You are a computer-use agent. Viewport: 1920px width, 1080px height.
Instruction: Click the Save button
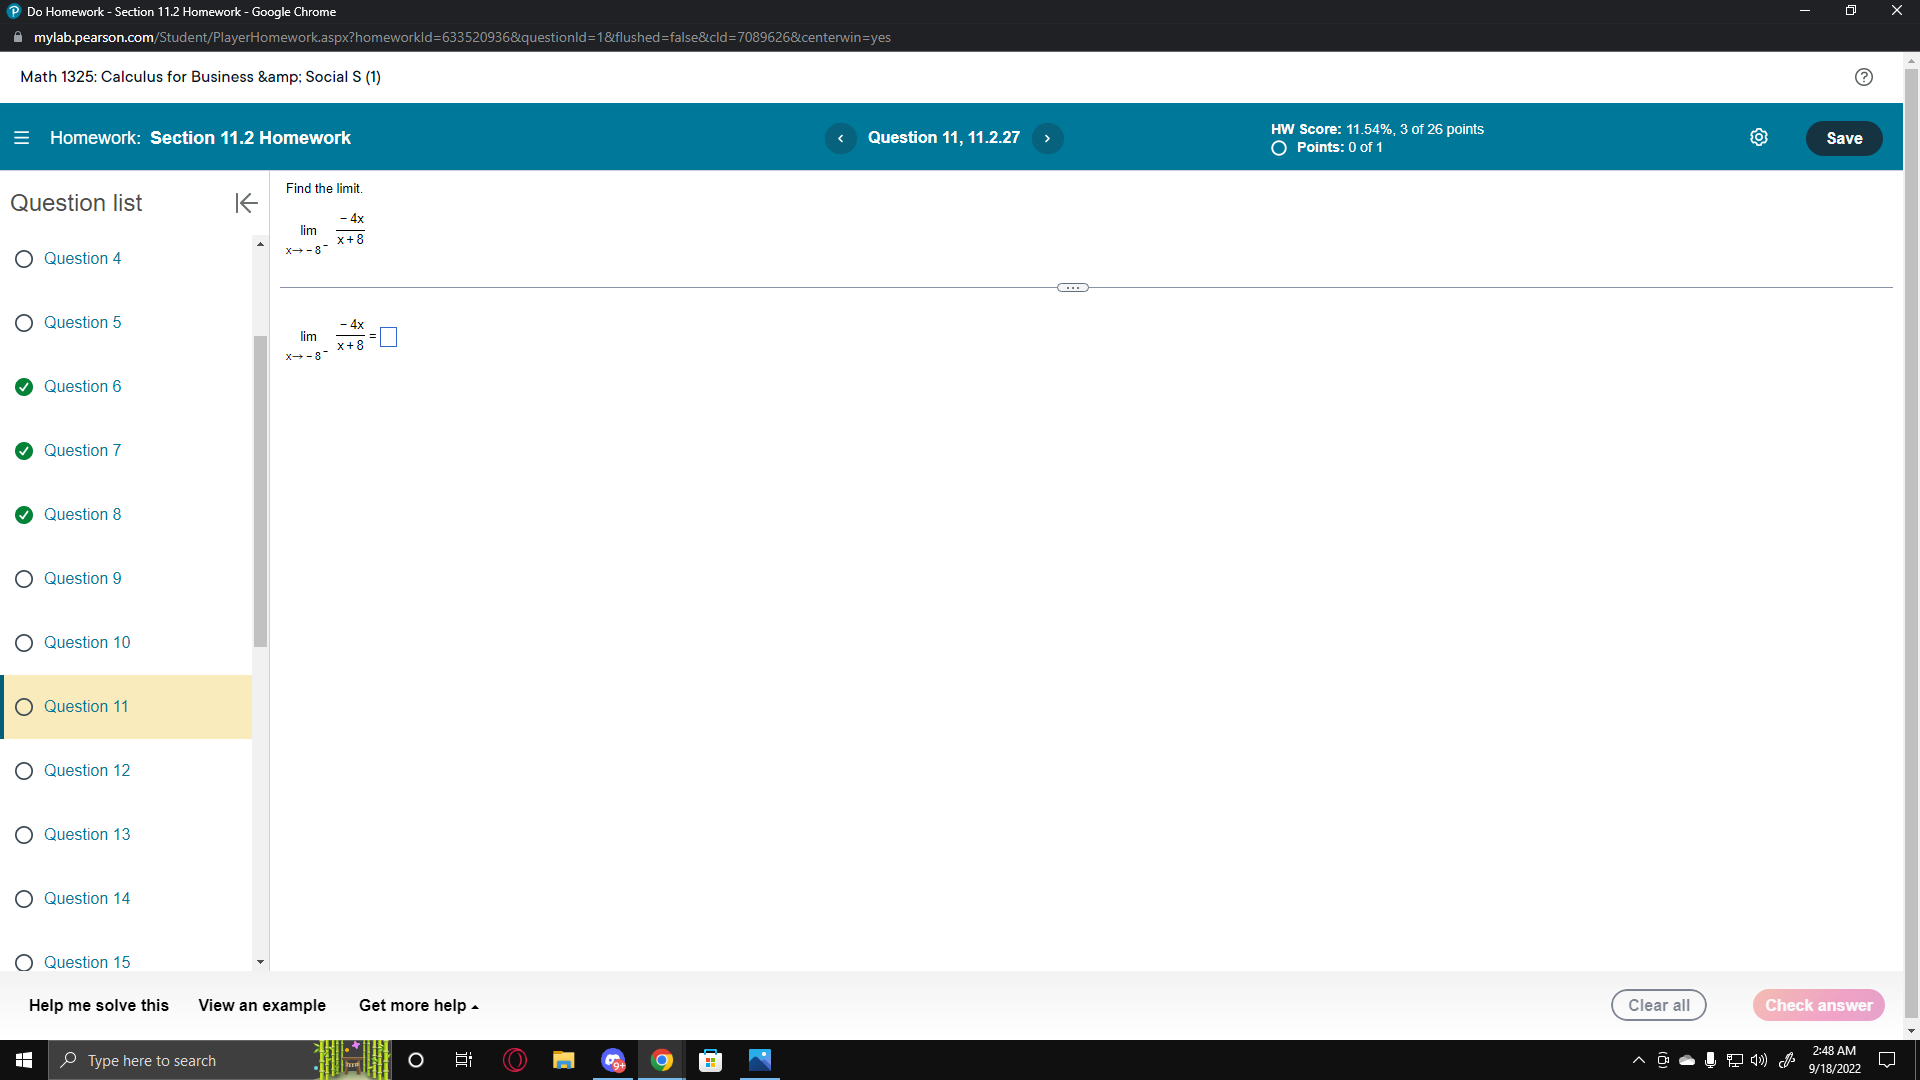pyautogui.click(x=1843, y=138)
